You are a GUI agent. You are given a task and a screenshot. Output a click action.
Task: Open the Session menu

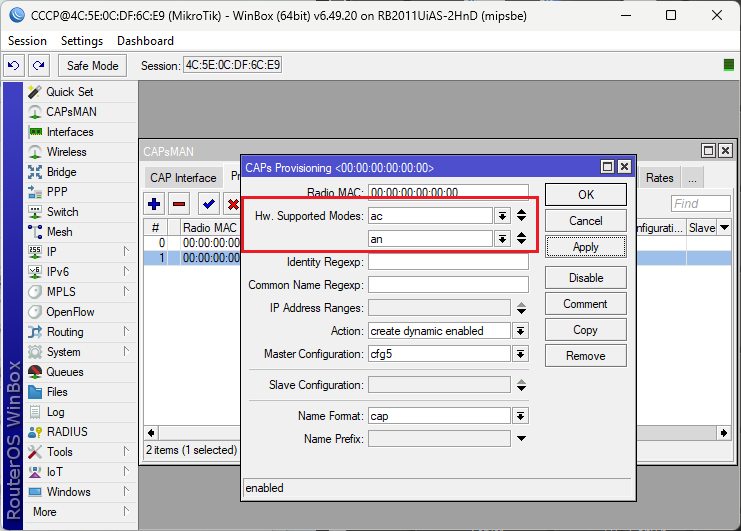[x=27, y=41]
